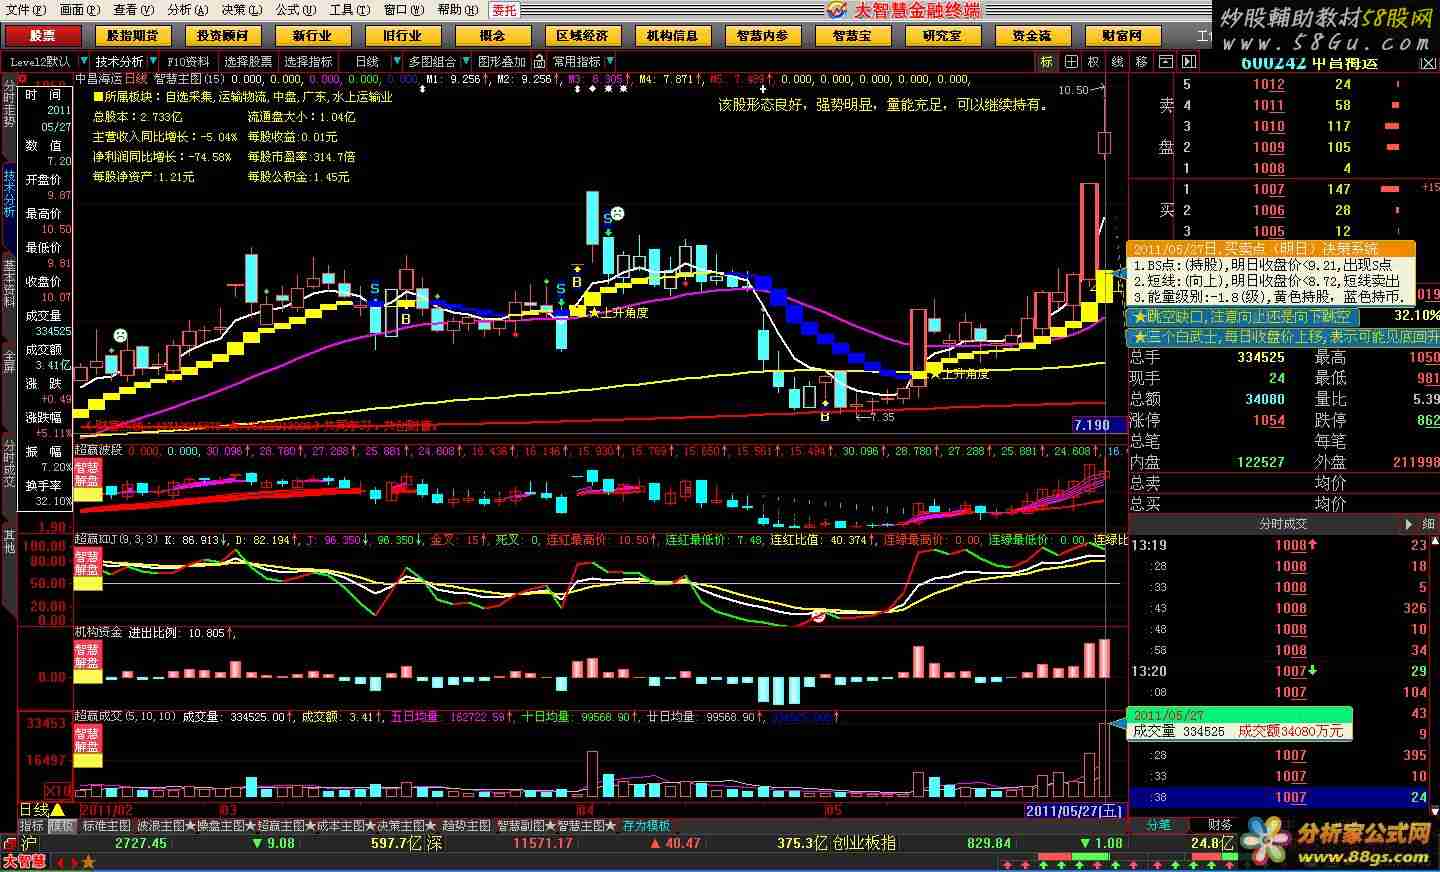Click the grid layout icon beside 标
This screenshot has width=1440, height=872.
click(1071, 61)
